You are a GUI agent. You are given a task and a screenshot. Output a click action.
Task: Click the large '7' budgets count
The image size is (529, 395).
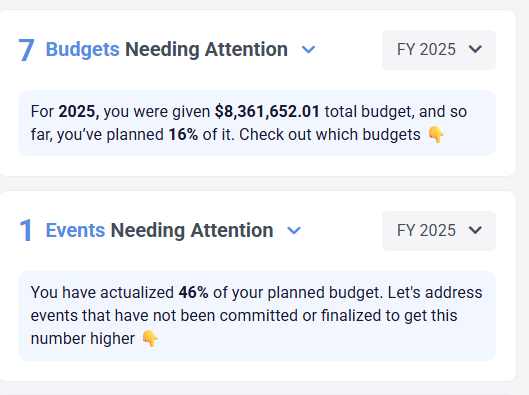pos(26,50)
